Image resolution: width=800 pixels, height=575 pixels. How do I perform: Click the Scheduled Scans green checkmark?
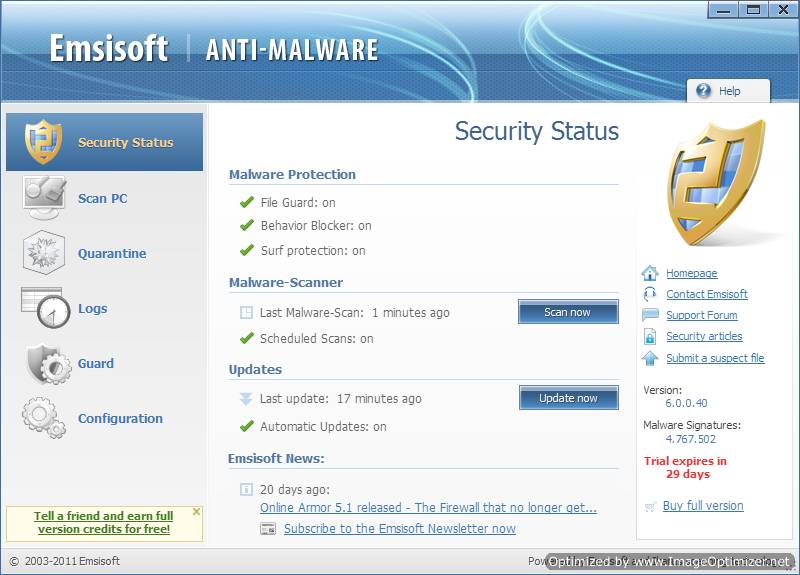[x=247, y=338]
